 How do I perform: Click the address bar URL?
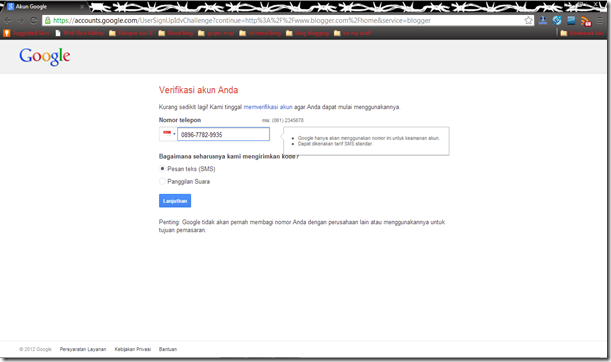[x=242, y=20]
